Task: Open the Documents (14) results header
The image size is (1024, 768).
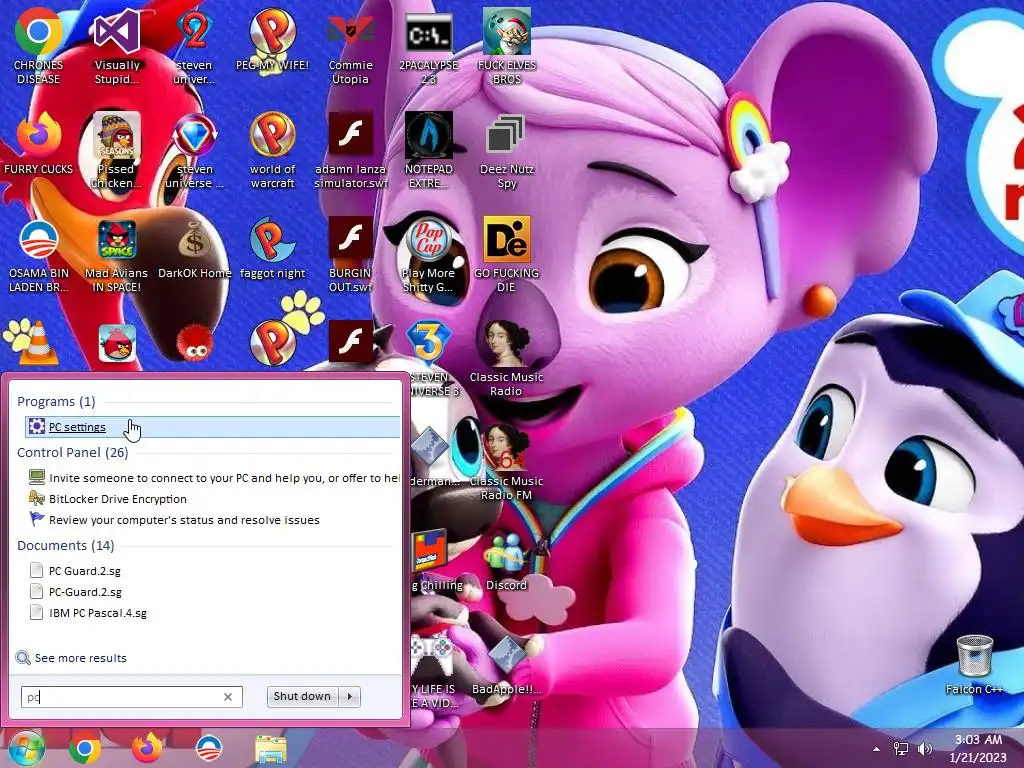Action: tap(65, 545)
